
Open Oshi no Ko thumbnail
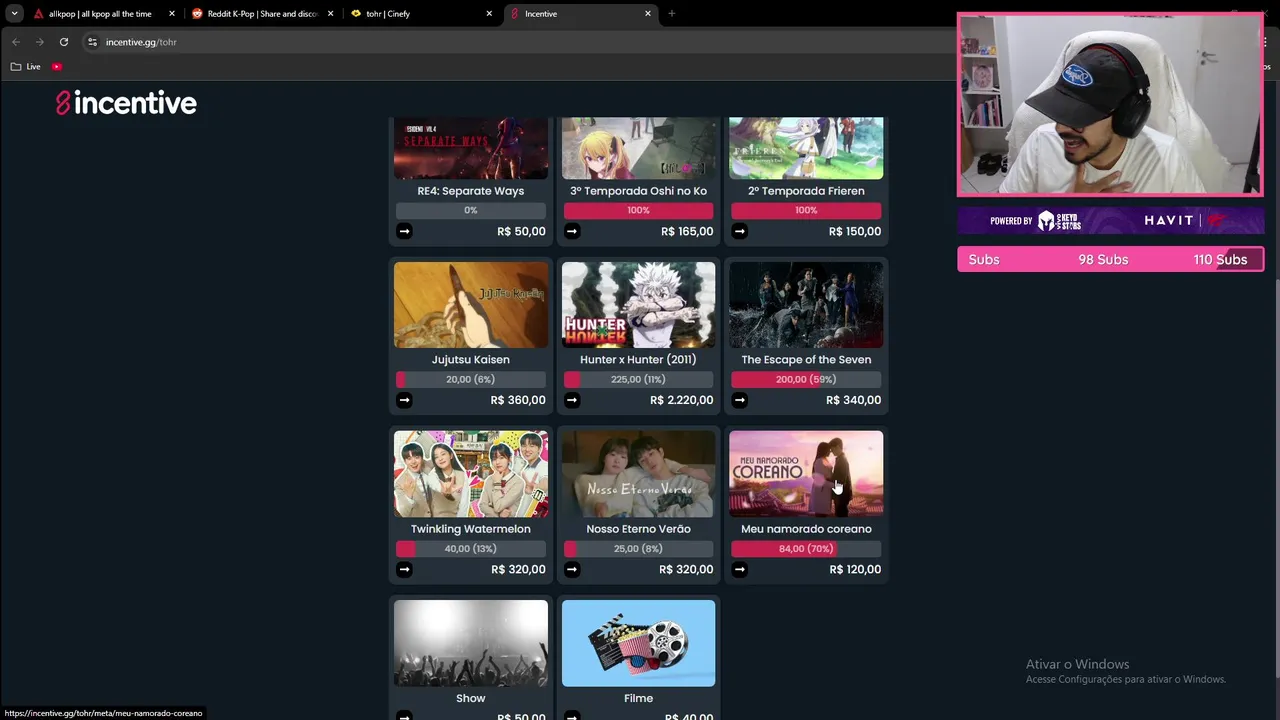pos(638,148)
